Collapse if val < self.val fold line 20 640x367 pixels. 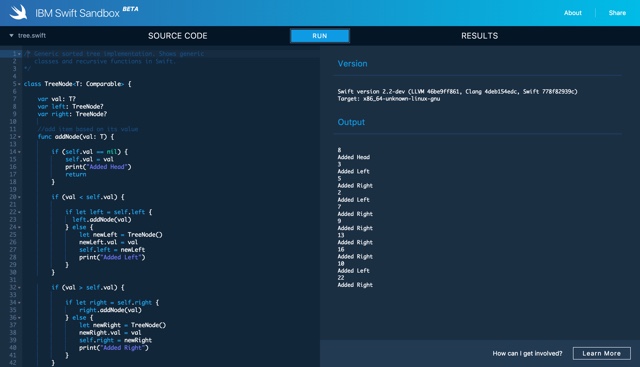[19, 197]
